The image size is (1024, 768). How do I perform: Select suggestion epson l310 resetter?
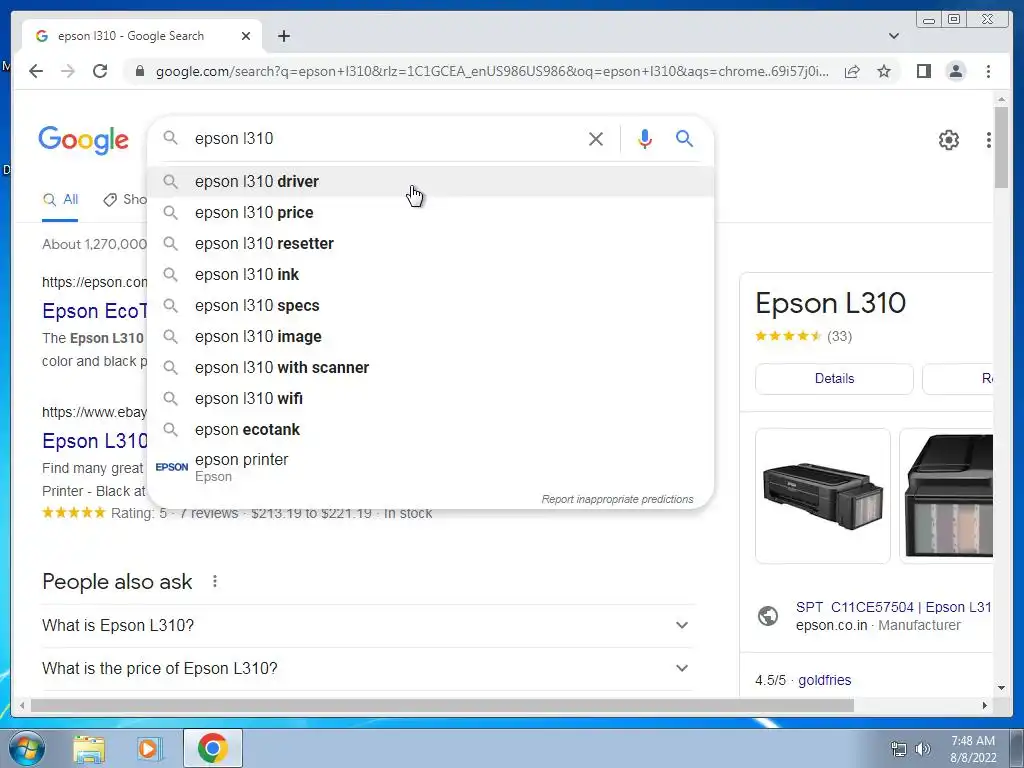[431, 244]
